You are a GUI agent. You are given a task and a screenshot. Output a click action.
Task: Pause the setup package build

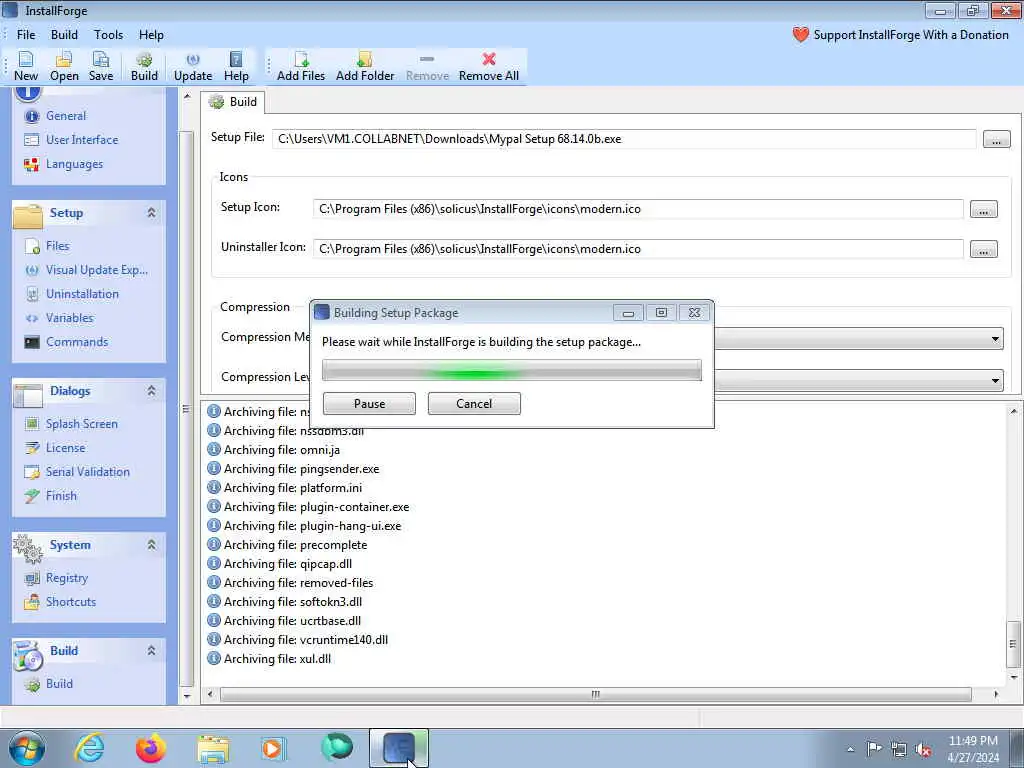pyautogui.click(x=369, y=404)
